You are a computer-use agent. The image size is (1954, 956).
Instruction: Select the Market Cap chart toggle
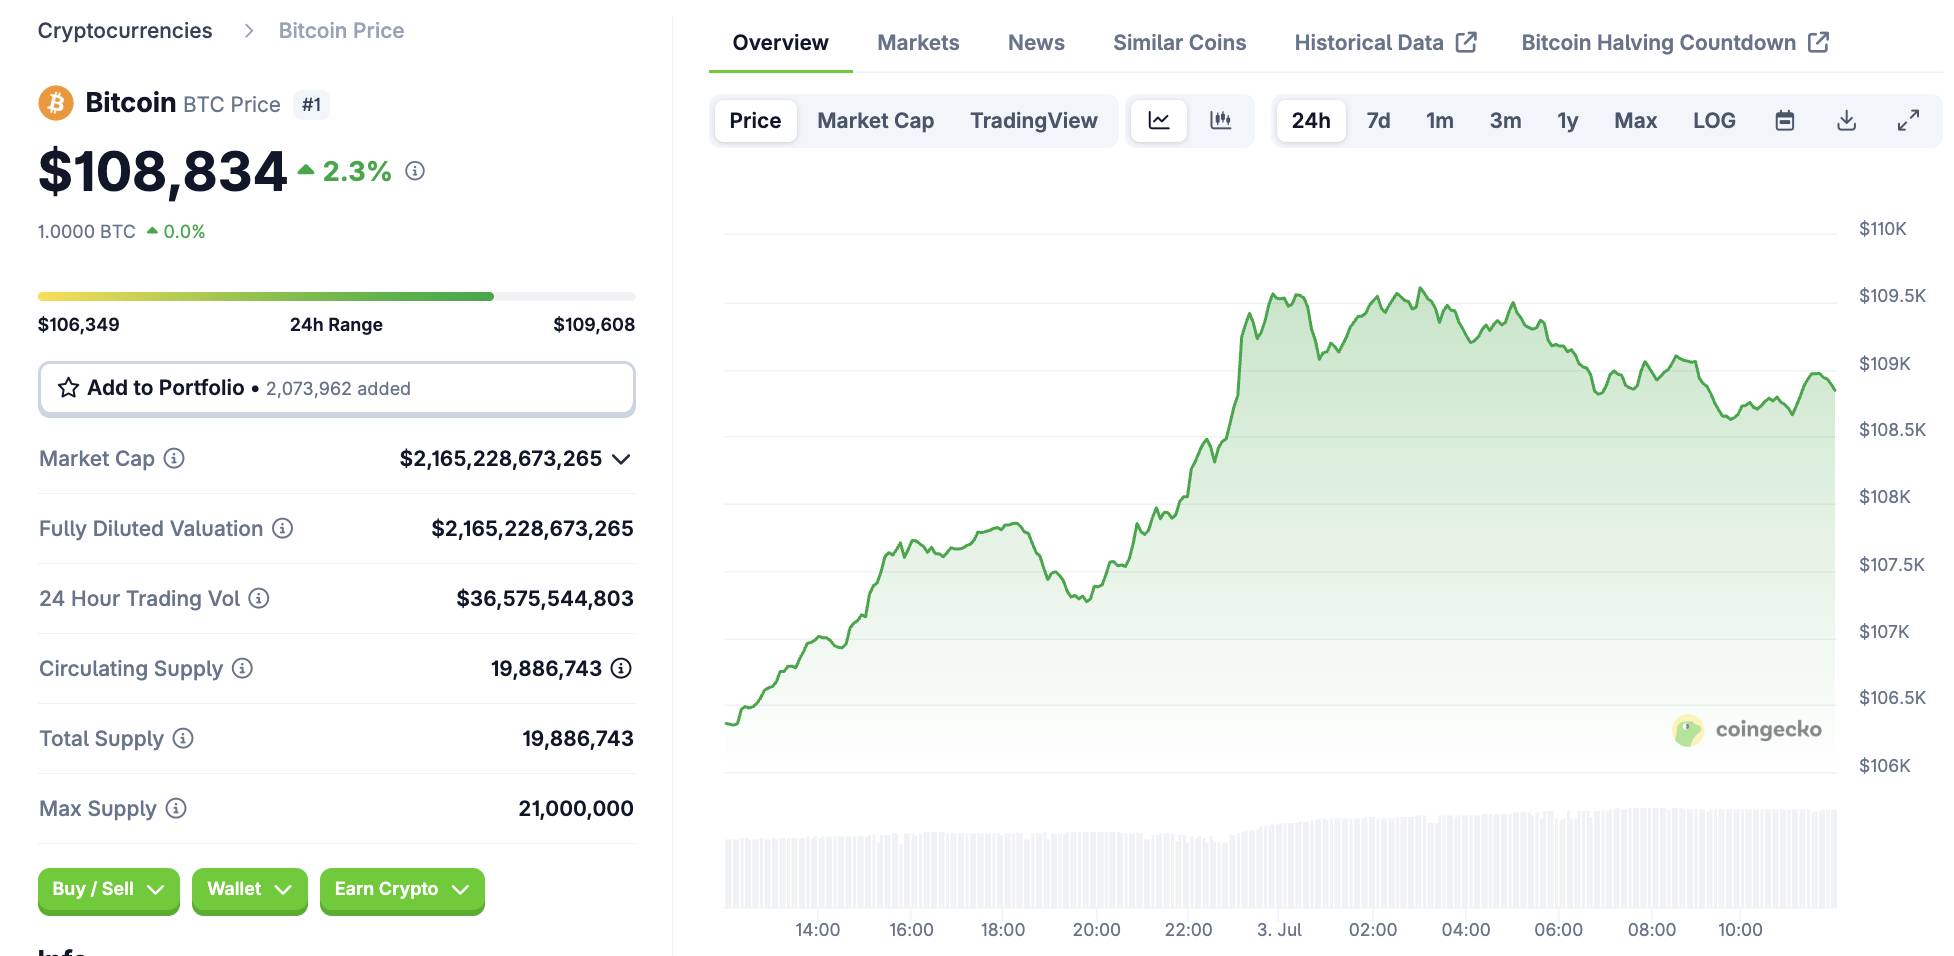pos(876,121)
